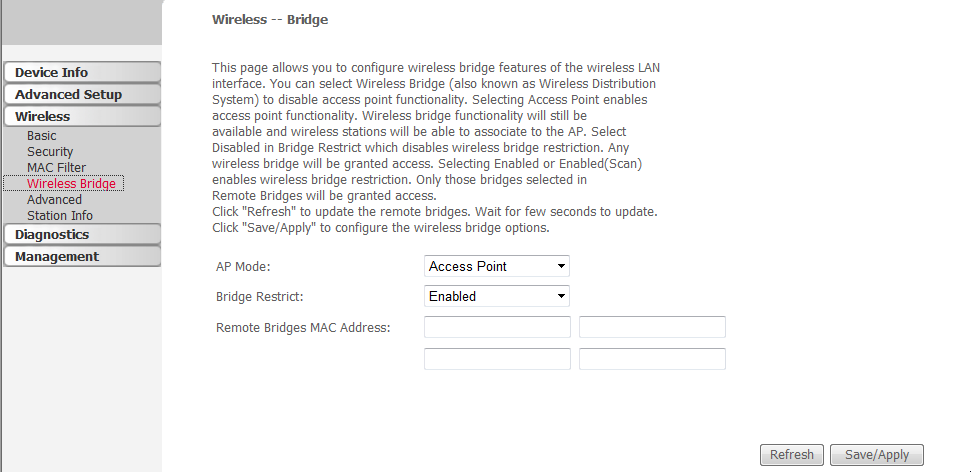The height and width of the screenshot is (472, 971).
Task: Focus the first Remote Bridges MAC field
Action: click(x=497, y=327)
